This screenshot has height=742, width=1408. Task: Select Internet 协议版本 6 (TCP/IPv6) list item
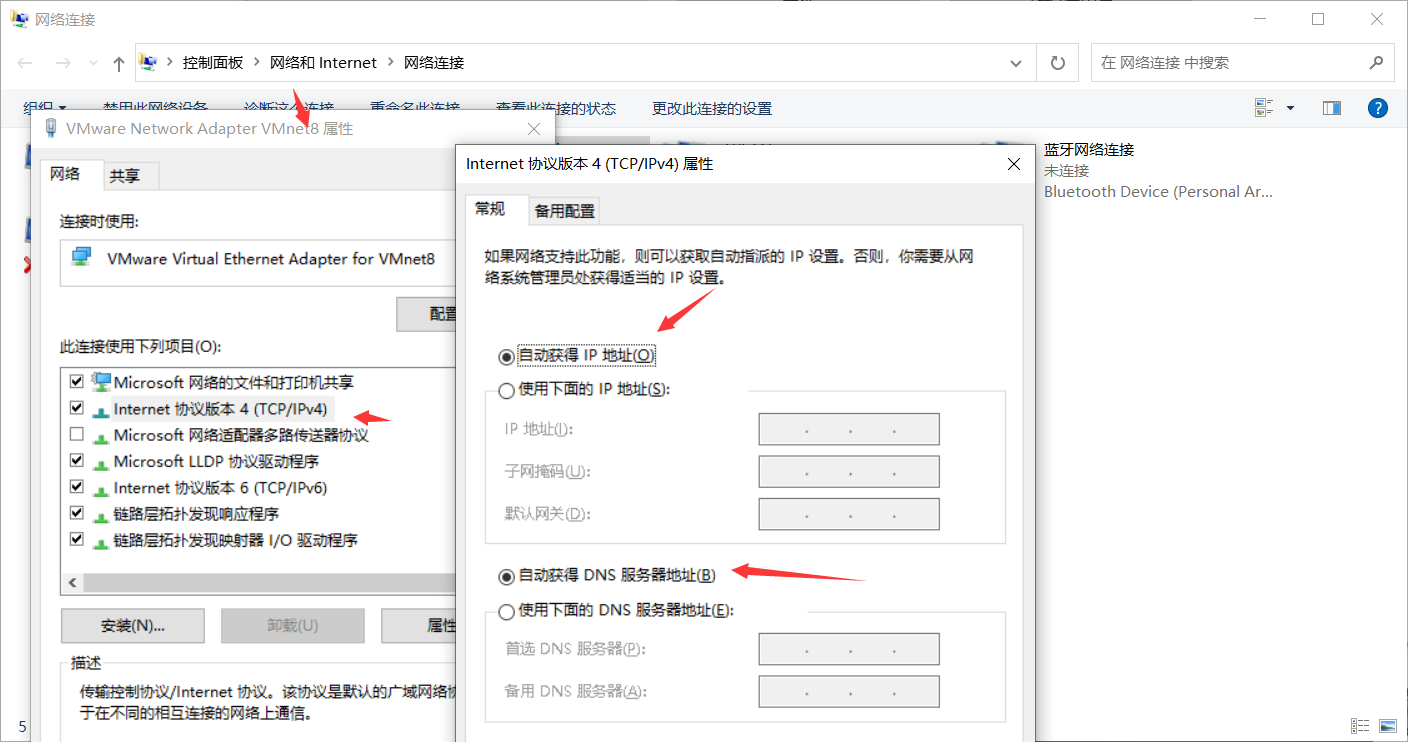tap(220, 487)
